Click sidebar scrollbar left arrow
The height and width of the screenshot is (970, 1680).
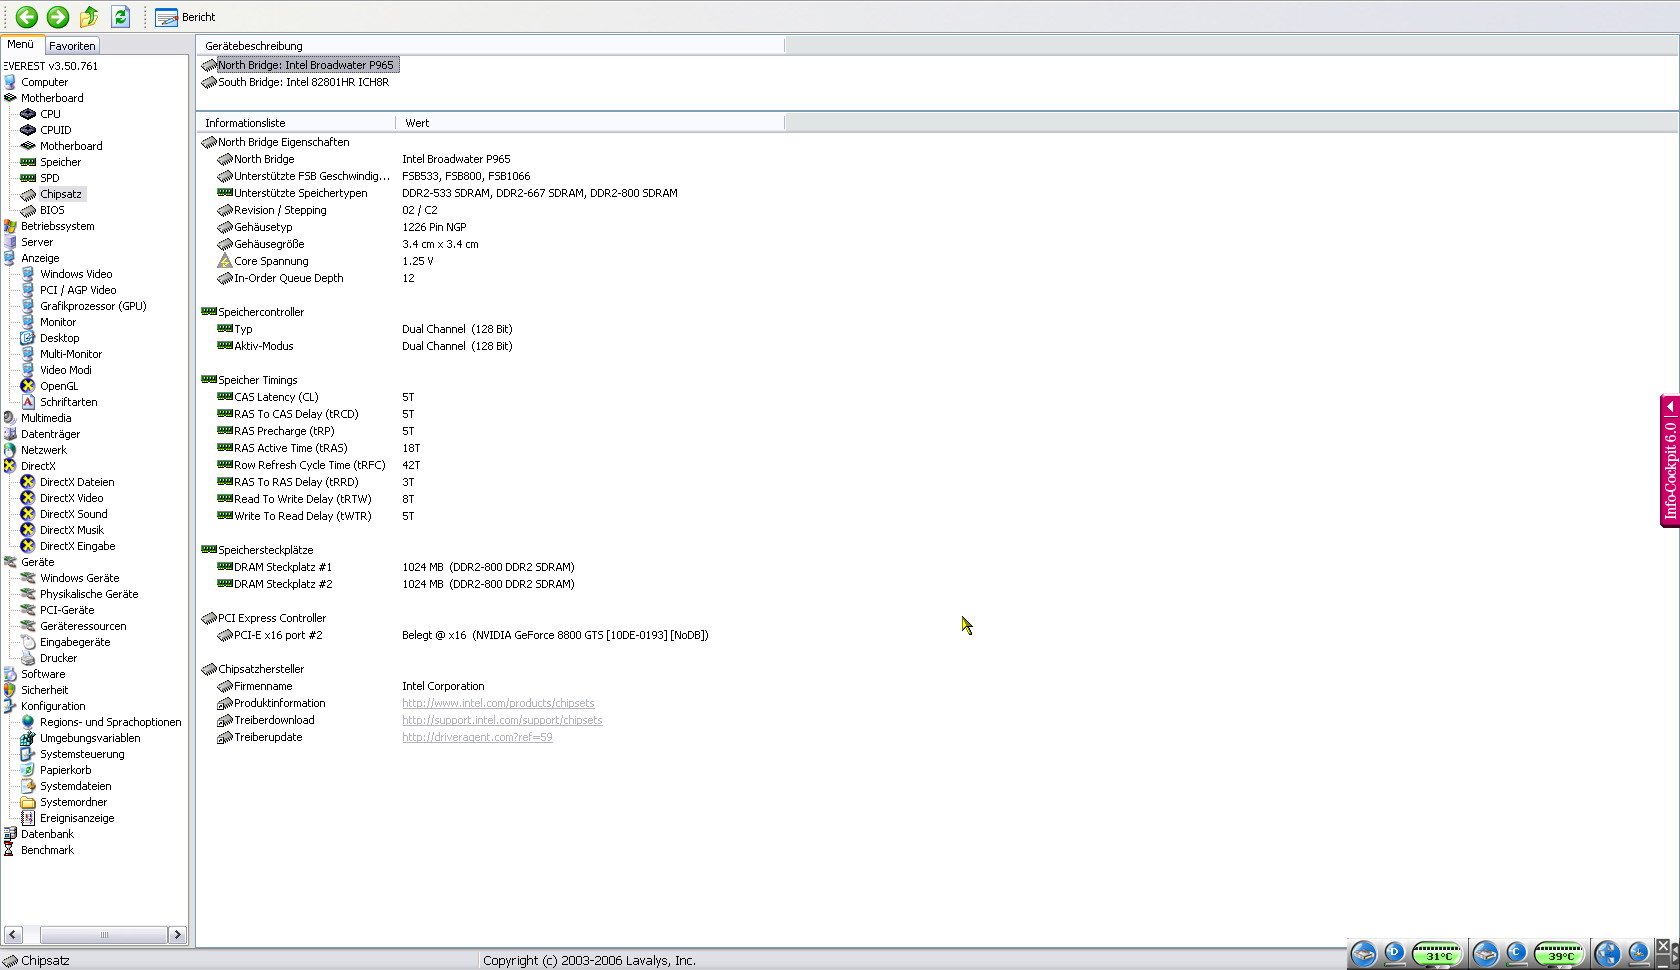coord(12,935)
